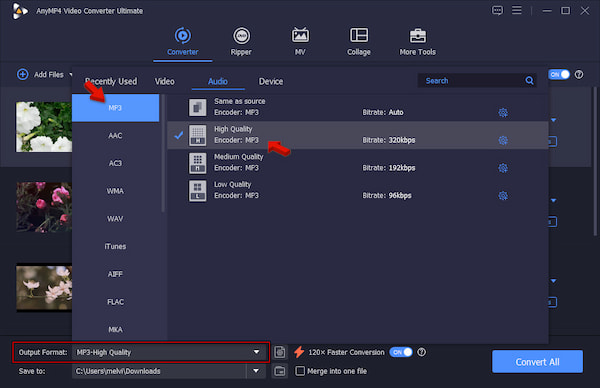Select AC3 format in sidebar
600x388 pixels.
(x=115, y=163)
